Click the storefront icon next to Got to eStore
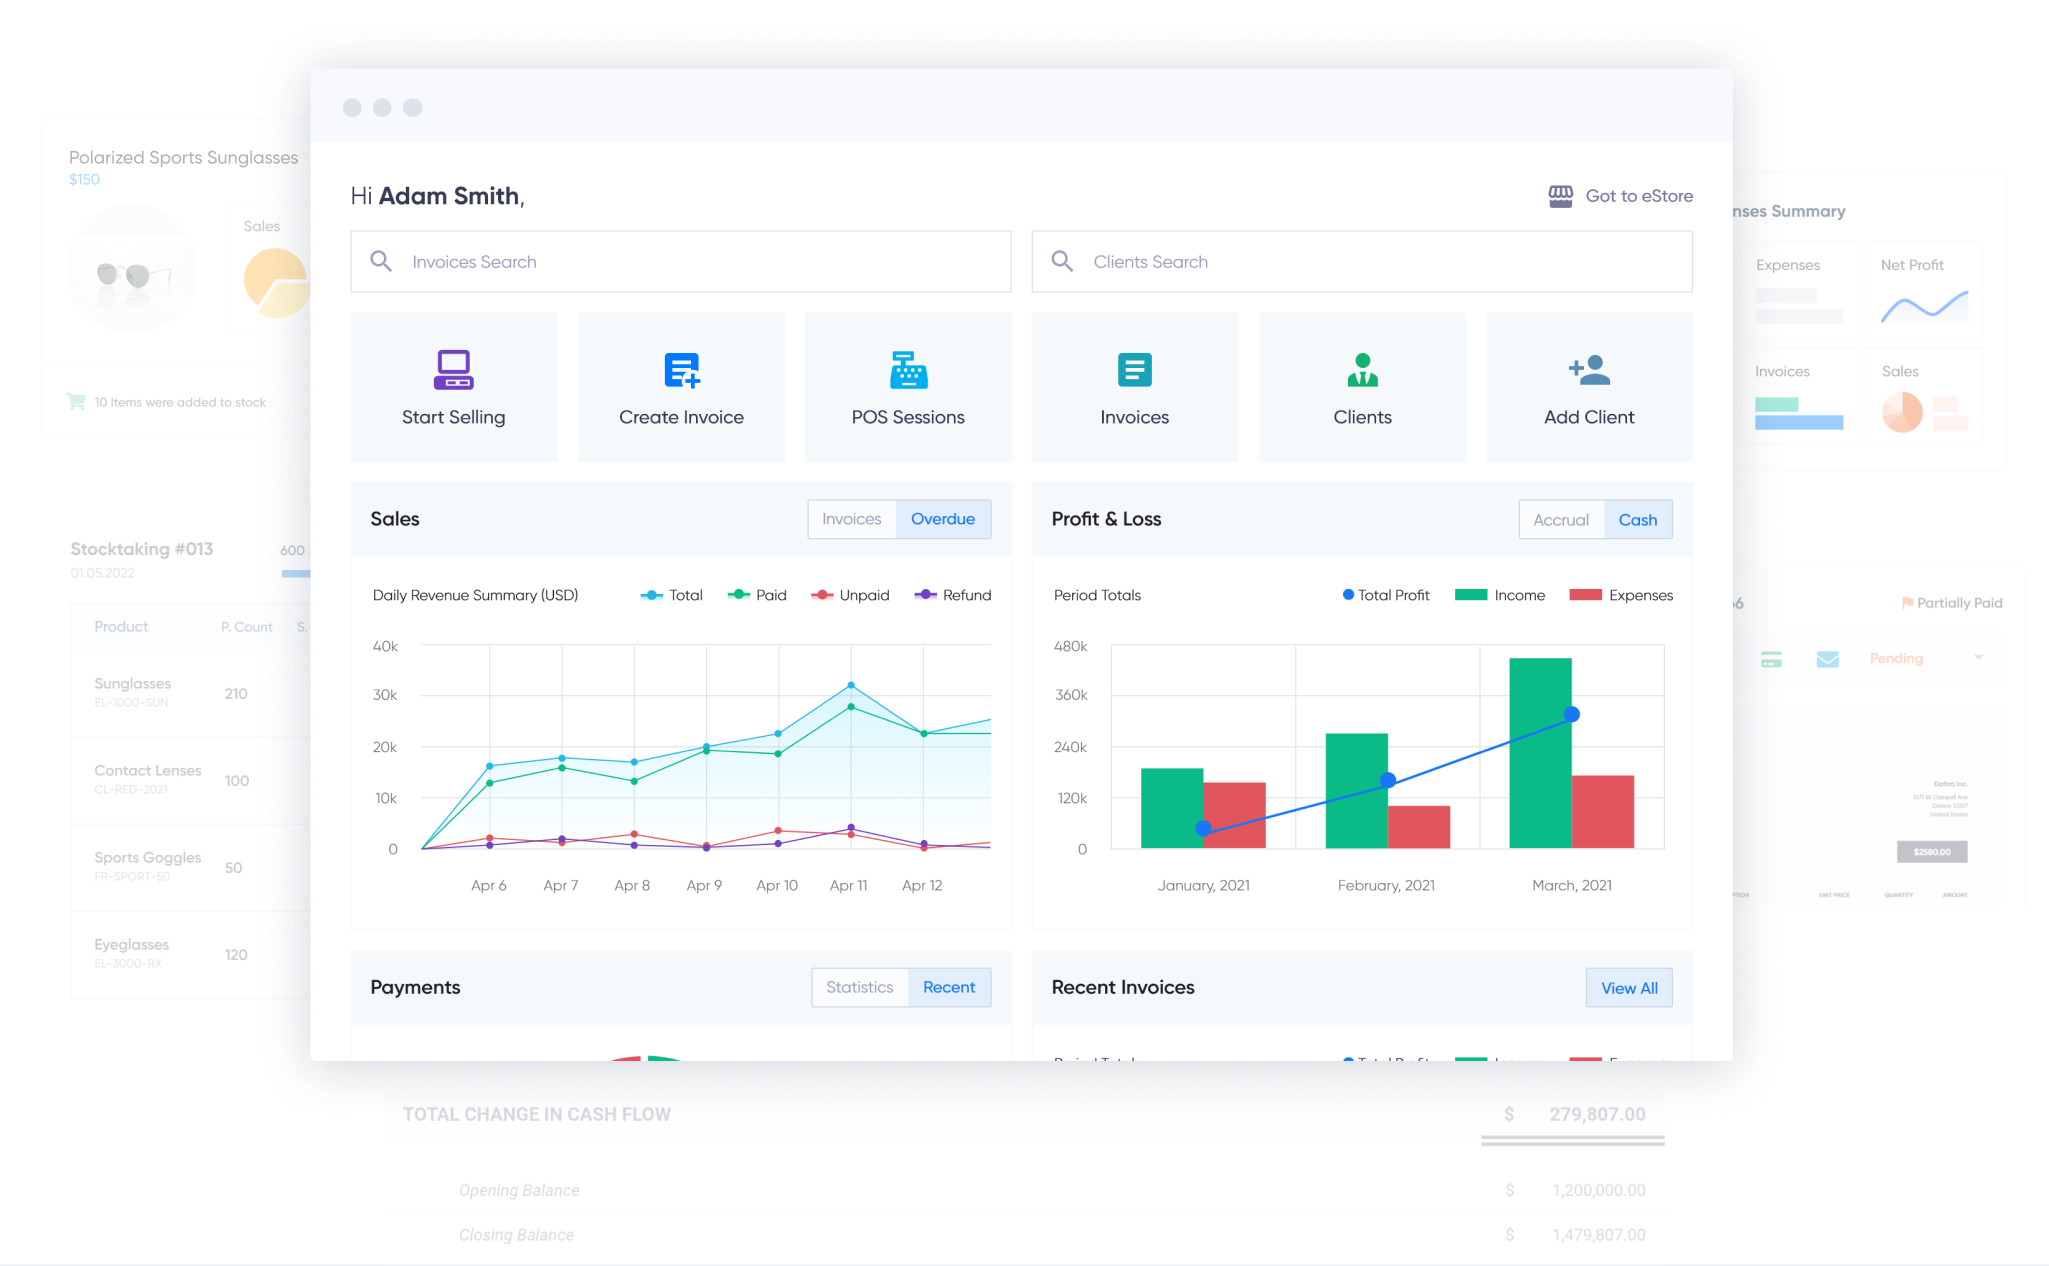The width and height of the screenshot is (2049, 1266). pyautogui.click(x=1561, y=195)
